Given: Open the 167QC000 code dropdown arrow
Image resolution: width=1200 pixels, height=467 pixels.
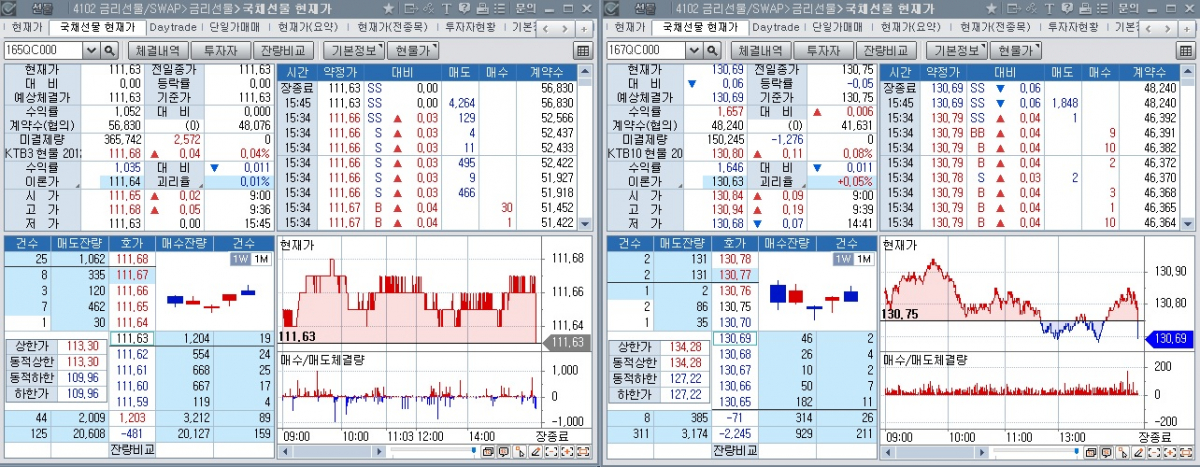Looking at the screenshot, I should point(695,49).
